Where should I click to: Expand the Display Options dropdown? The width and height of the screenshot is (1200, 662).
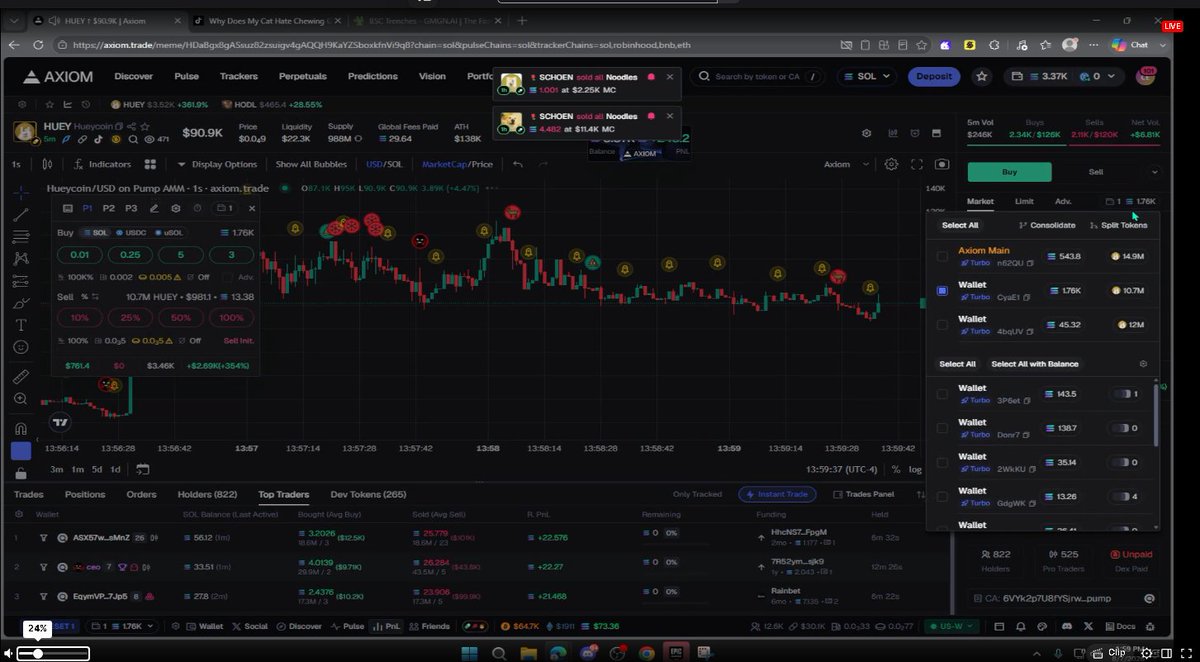217,164
